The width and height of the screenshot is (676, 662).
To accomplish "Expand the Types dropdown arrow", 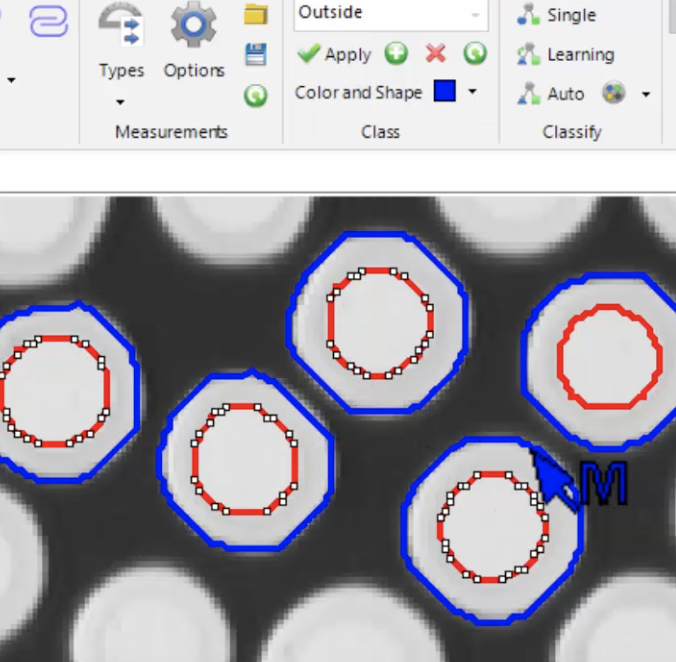I will (120, 102).
